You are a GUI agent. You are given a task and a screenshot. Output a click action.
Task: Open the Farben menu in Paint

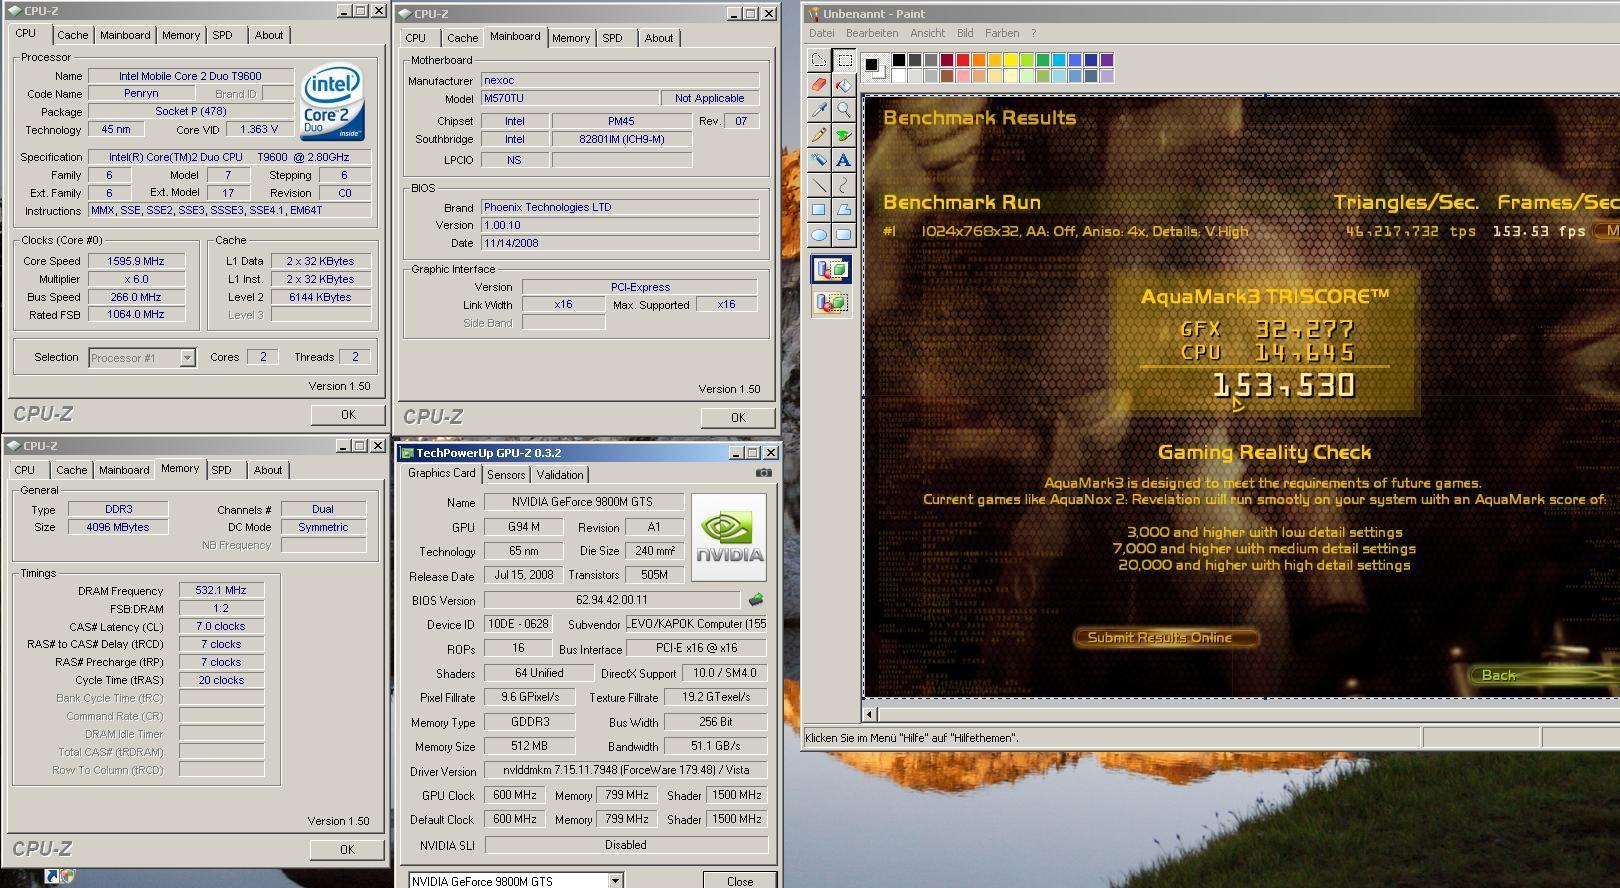tap(1002, 33)
